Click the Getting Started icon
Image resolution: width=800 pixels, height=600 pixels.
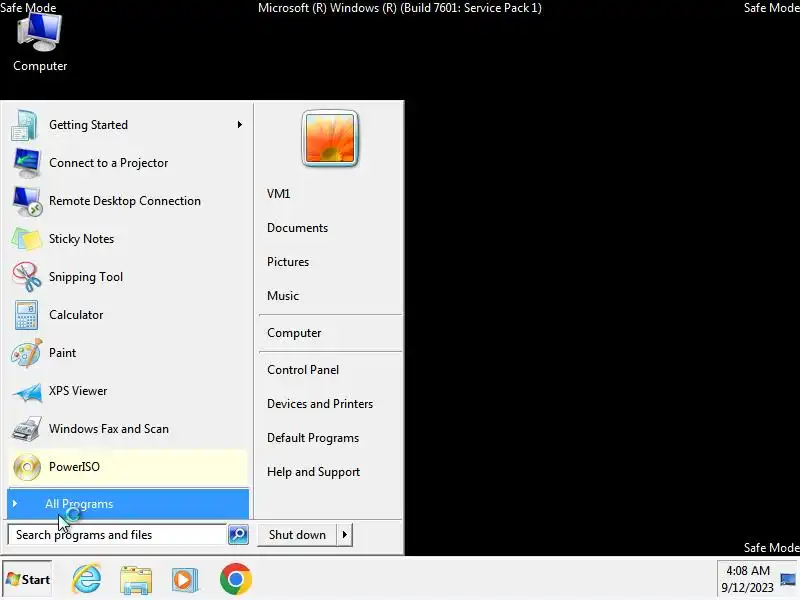coord(26,125)
